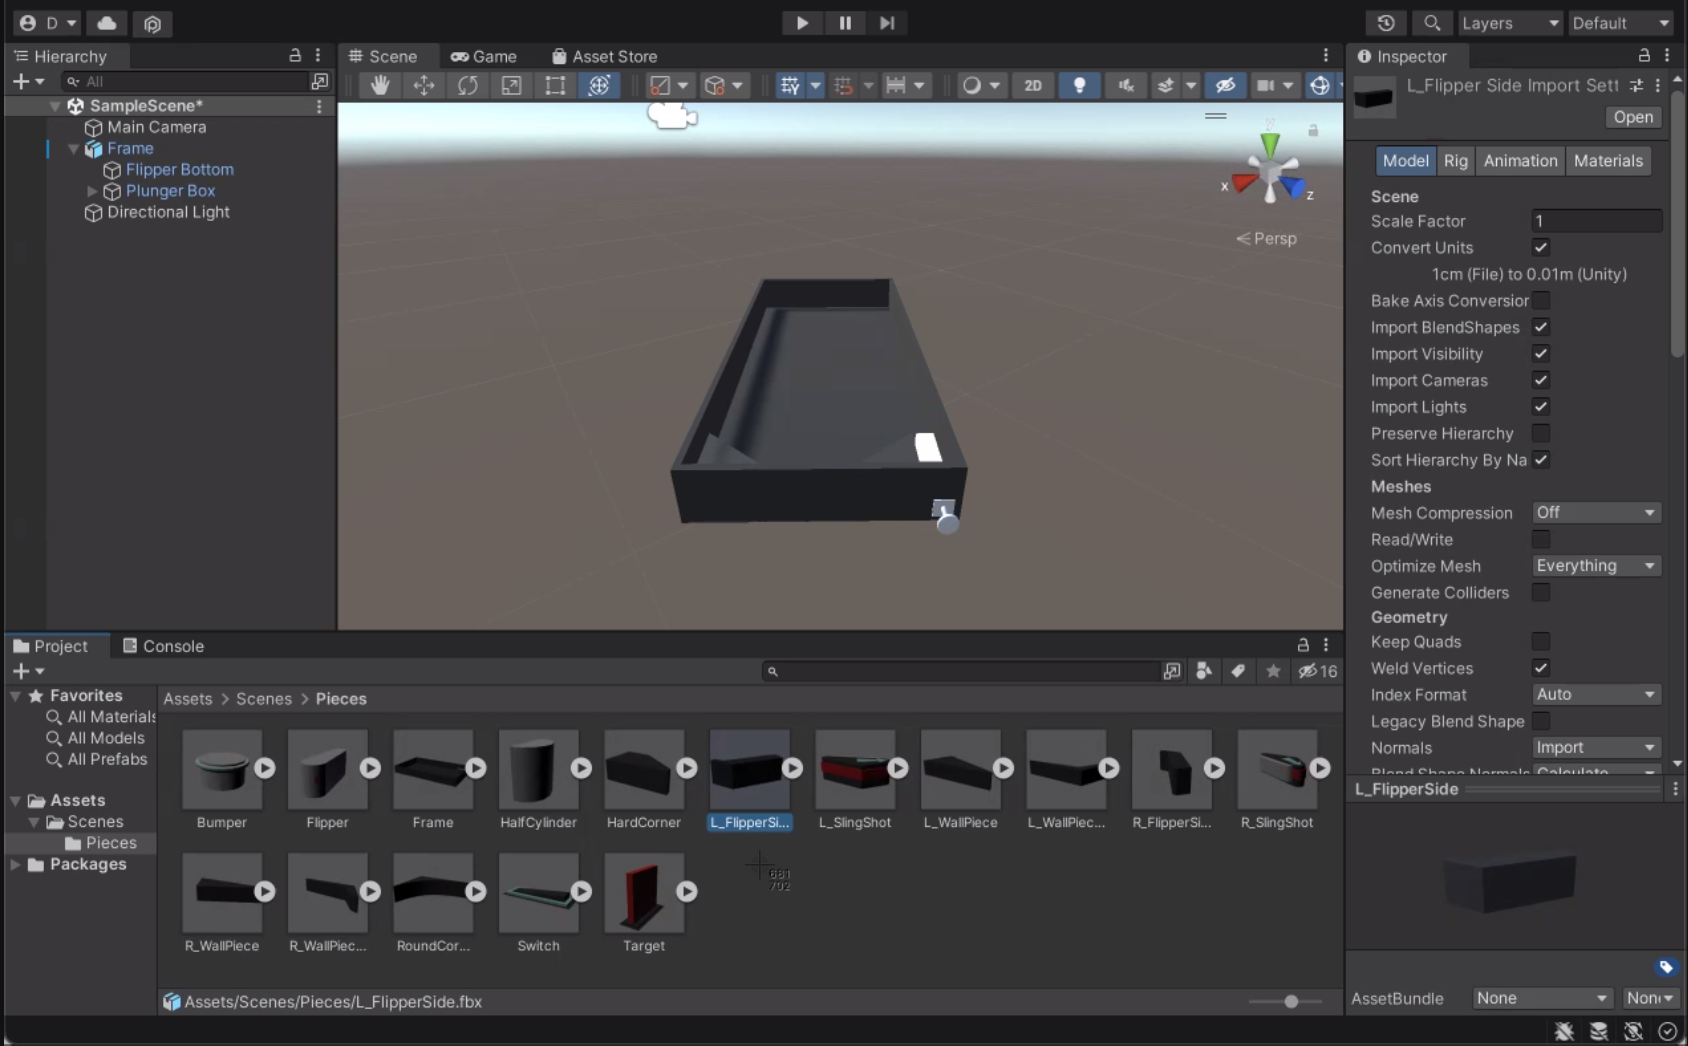Select the Bumper model thumbnail
1688x1046 pixels.
pyautogui.click(x=222, y=770)
